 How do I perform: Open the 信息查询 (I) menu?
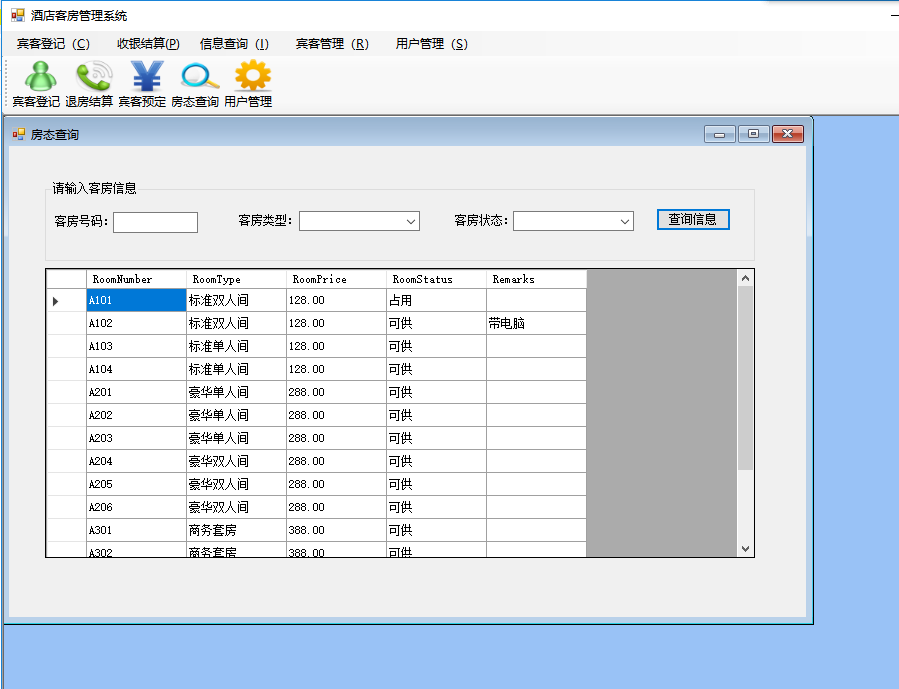tap(234, 44)
